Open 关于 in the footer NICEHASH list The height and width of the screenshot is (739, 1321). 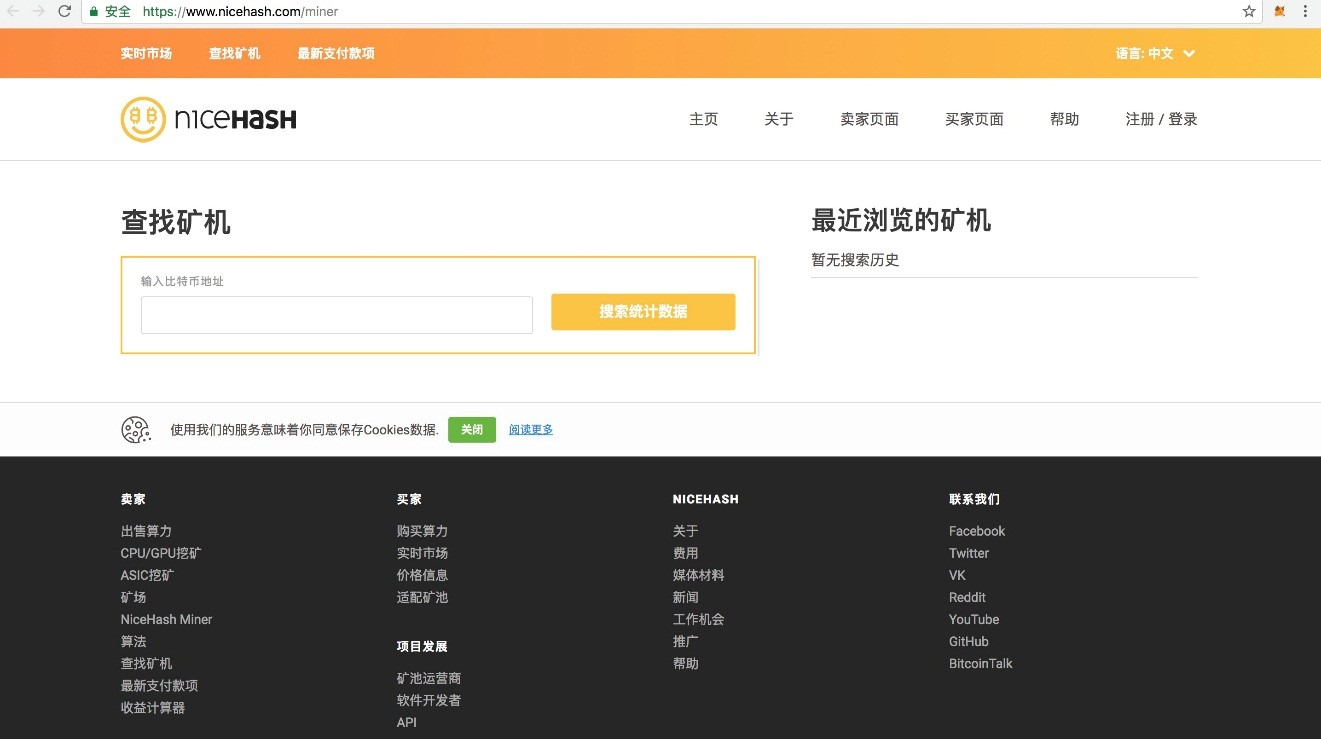coord(686,531)
